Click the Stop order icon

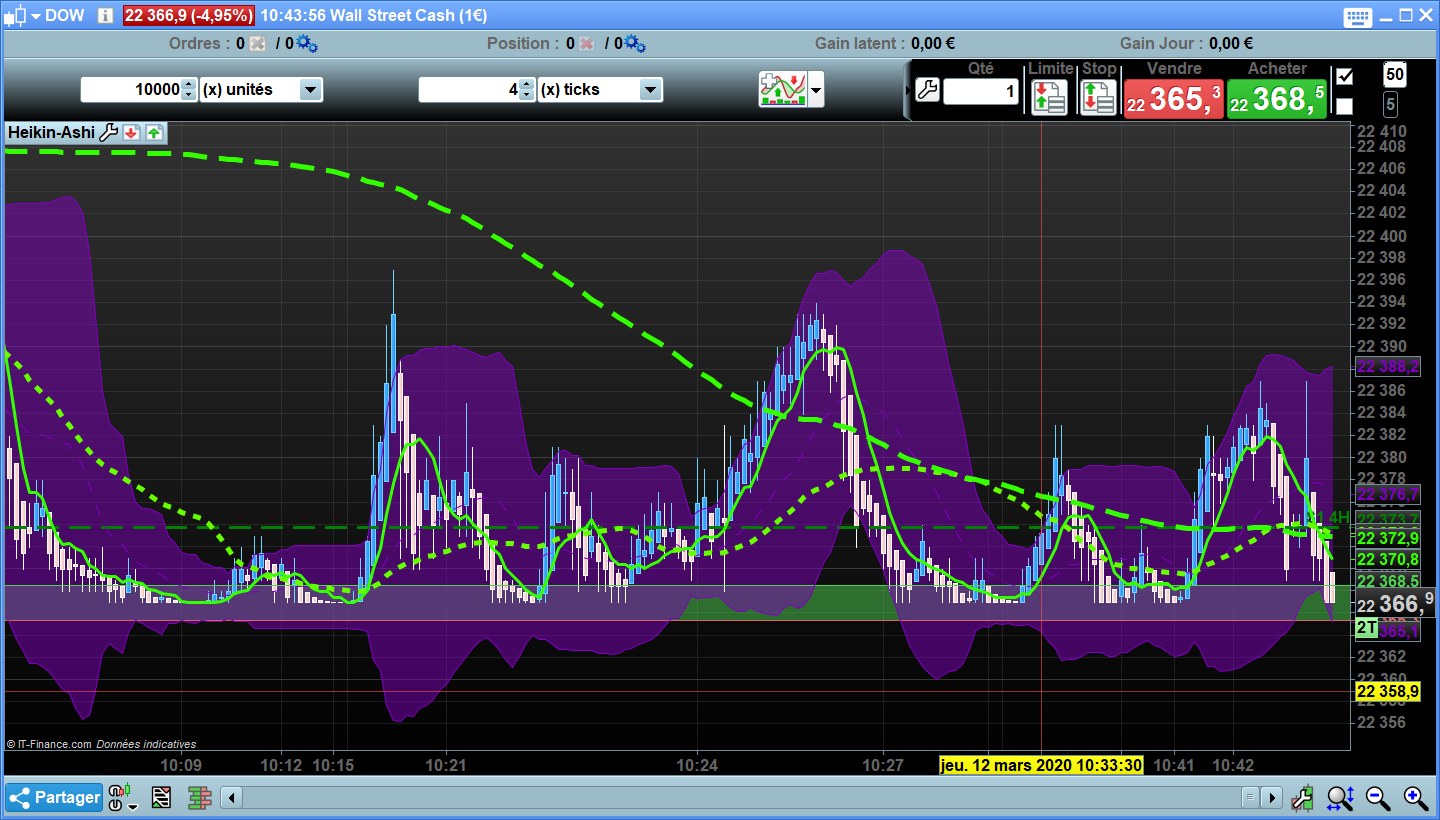pos(1098,98)
